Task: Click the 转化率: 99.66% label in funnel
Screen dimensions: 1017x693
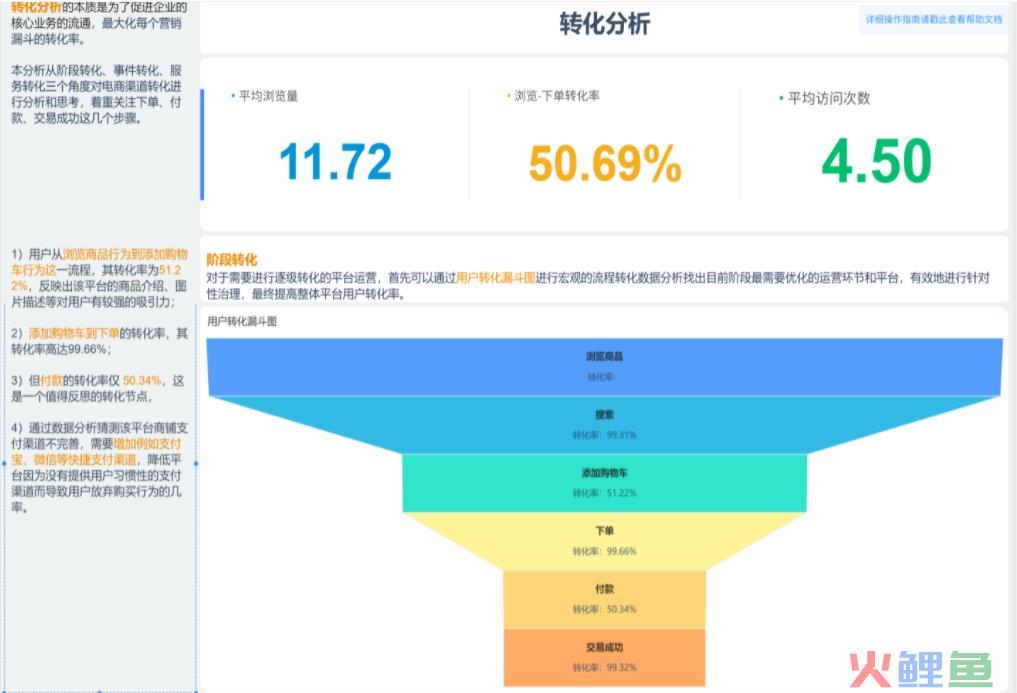Action: tap(604, 552)
